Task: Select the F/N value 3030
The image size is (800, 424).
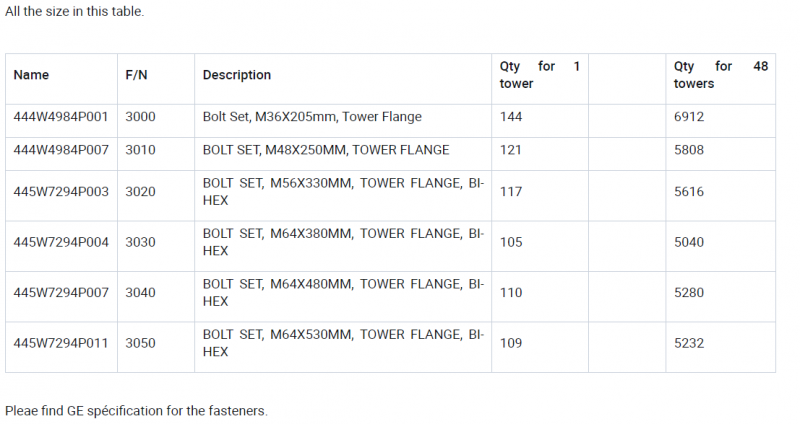Action: 140,242
